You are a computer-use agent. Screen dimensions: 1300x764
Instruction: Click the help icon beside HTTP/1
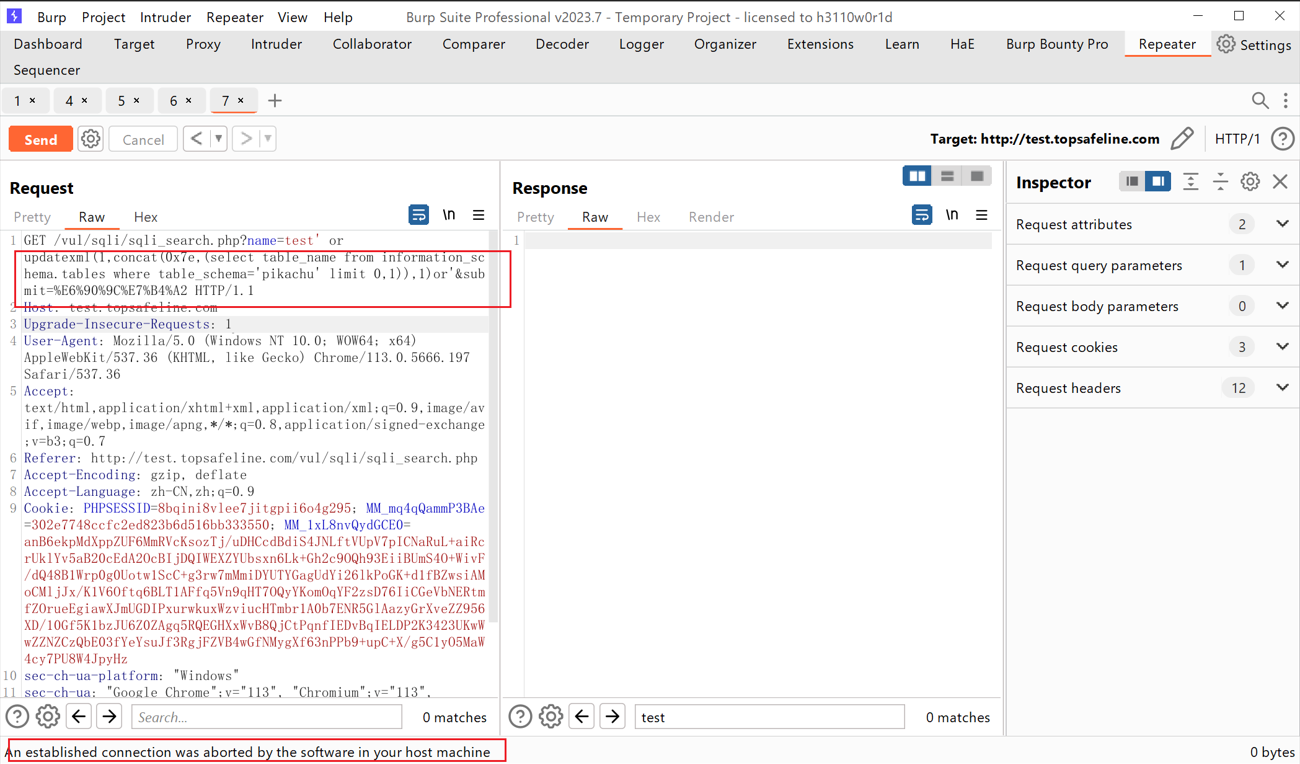point(1282,139)
